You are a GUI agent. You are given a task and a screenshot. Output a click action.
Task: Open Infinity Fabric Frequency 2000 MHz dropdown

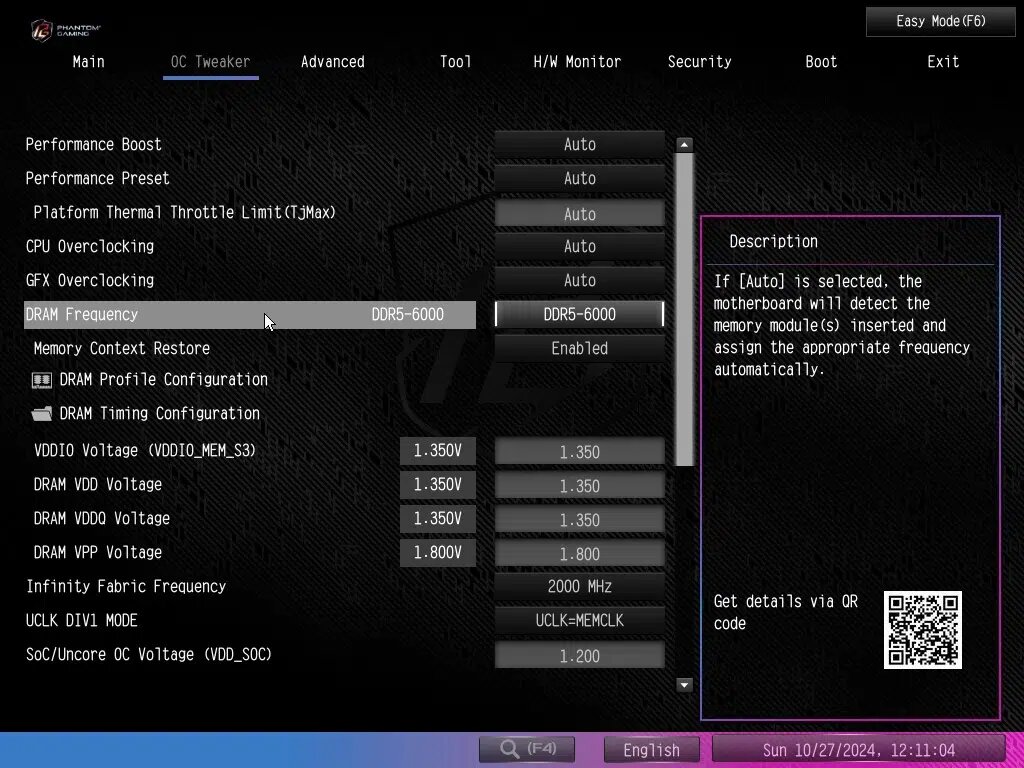(x=579, y=587)
